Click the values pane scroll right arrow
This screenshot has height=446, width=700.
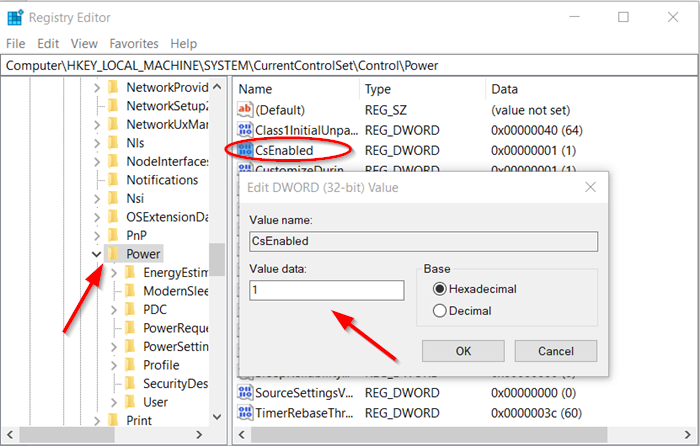pos(688,434)
